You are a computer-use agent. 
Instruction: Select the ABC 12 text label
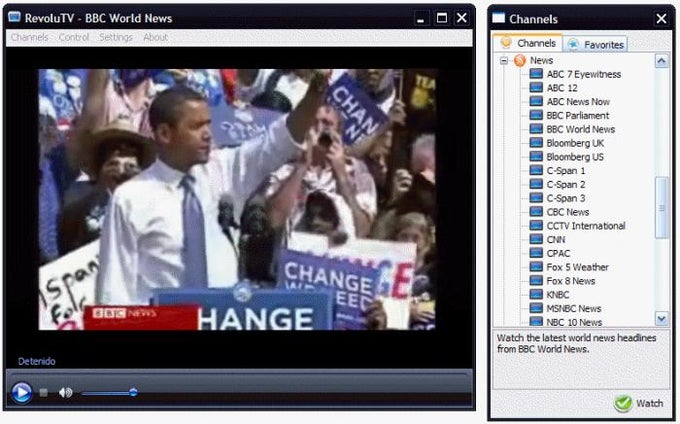(x=562, y=88)
